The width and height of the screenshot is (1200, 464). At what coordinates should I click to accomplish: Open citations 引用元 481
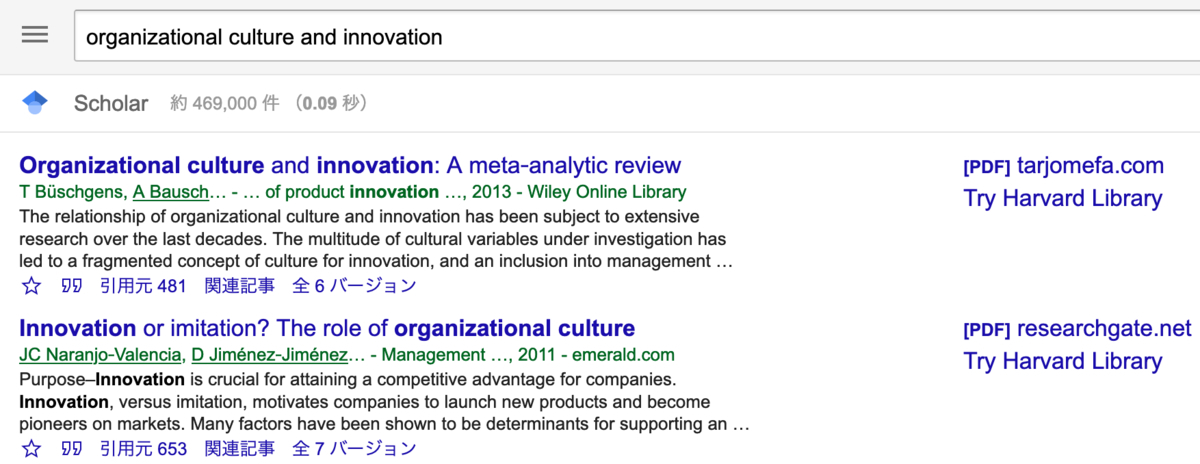click(x=143, y=286)
